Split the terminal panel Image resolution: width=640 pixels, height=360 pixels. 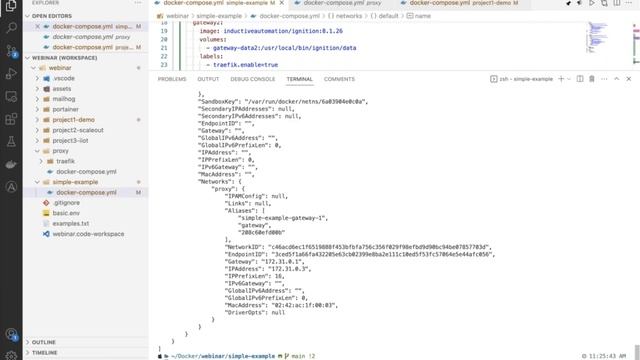point(580,79)
